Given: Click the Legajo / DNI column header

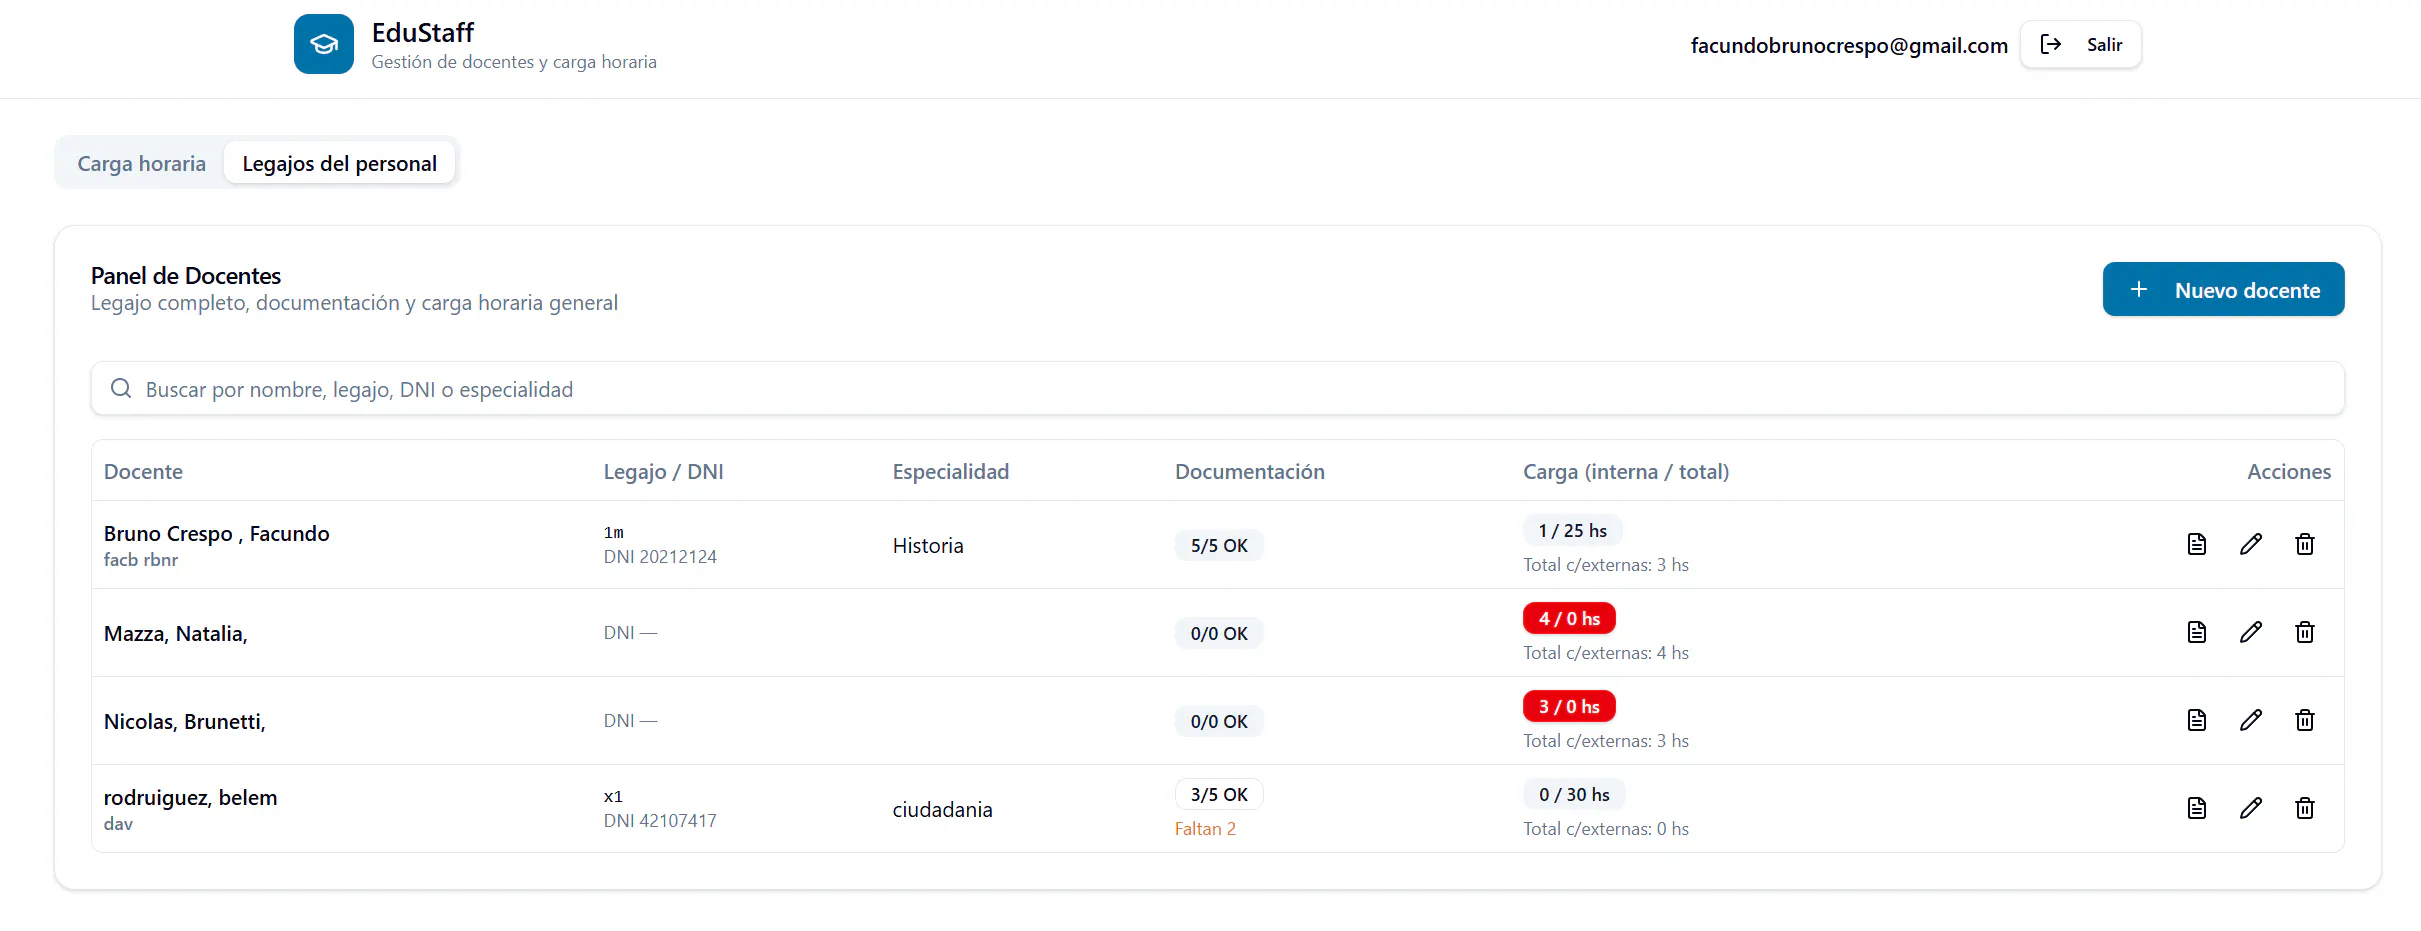Looking at the screenshot, I should 663,471.
